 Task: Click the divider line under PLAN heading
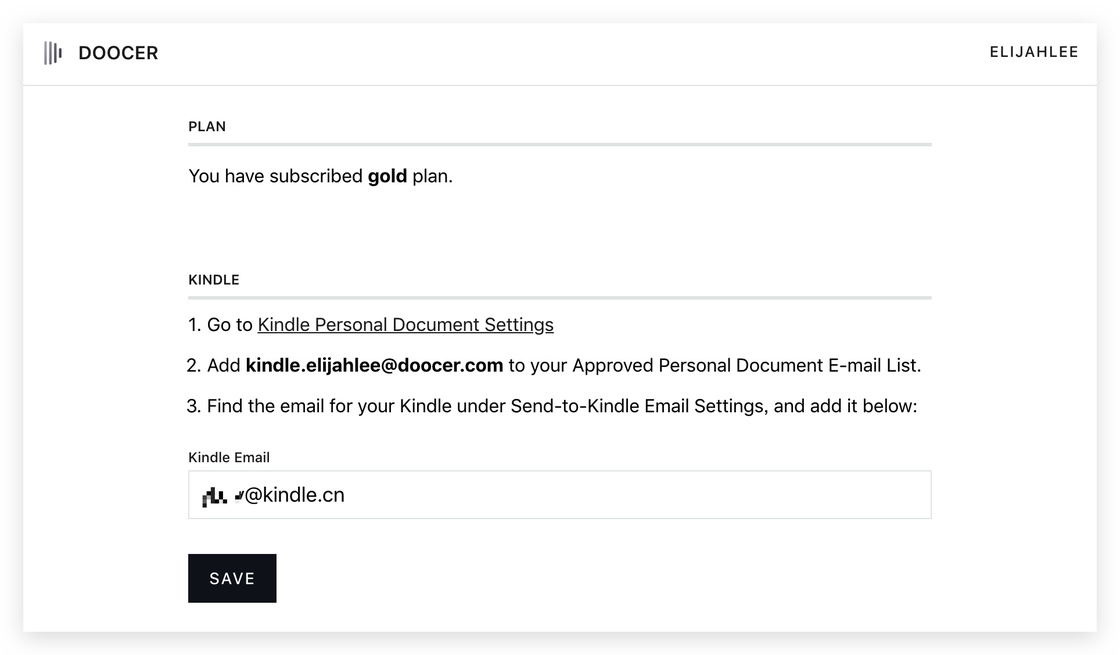coord(560,144)
